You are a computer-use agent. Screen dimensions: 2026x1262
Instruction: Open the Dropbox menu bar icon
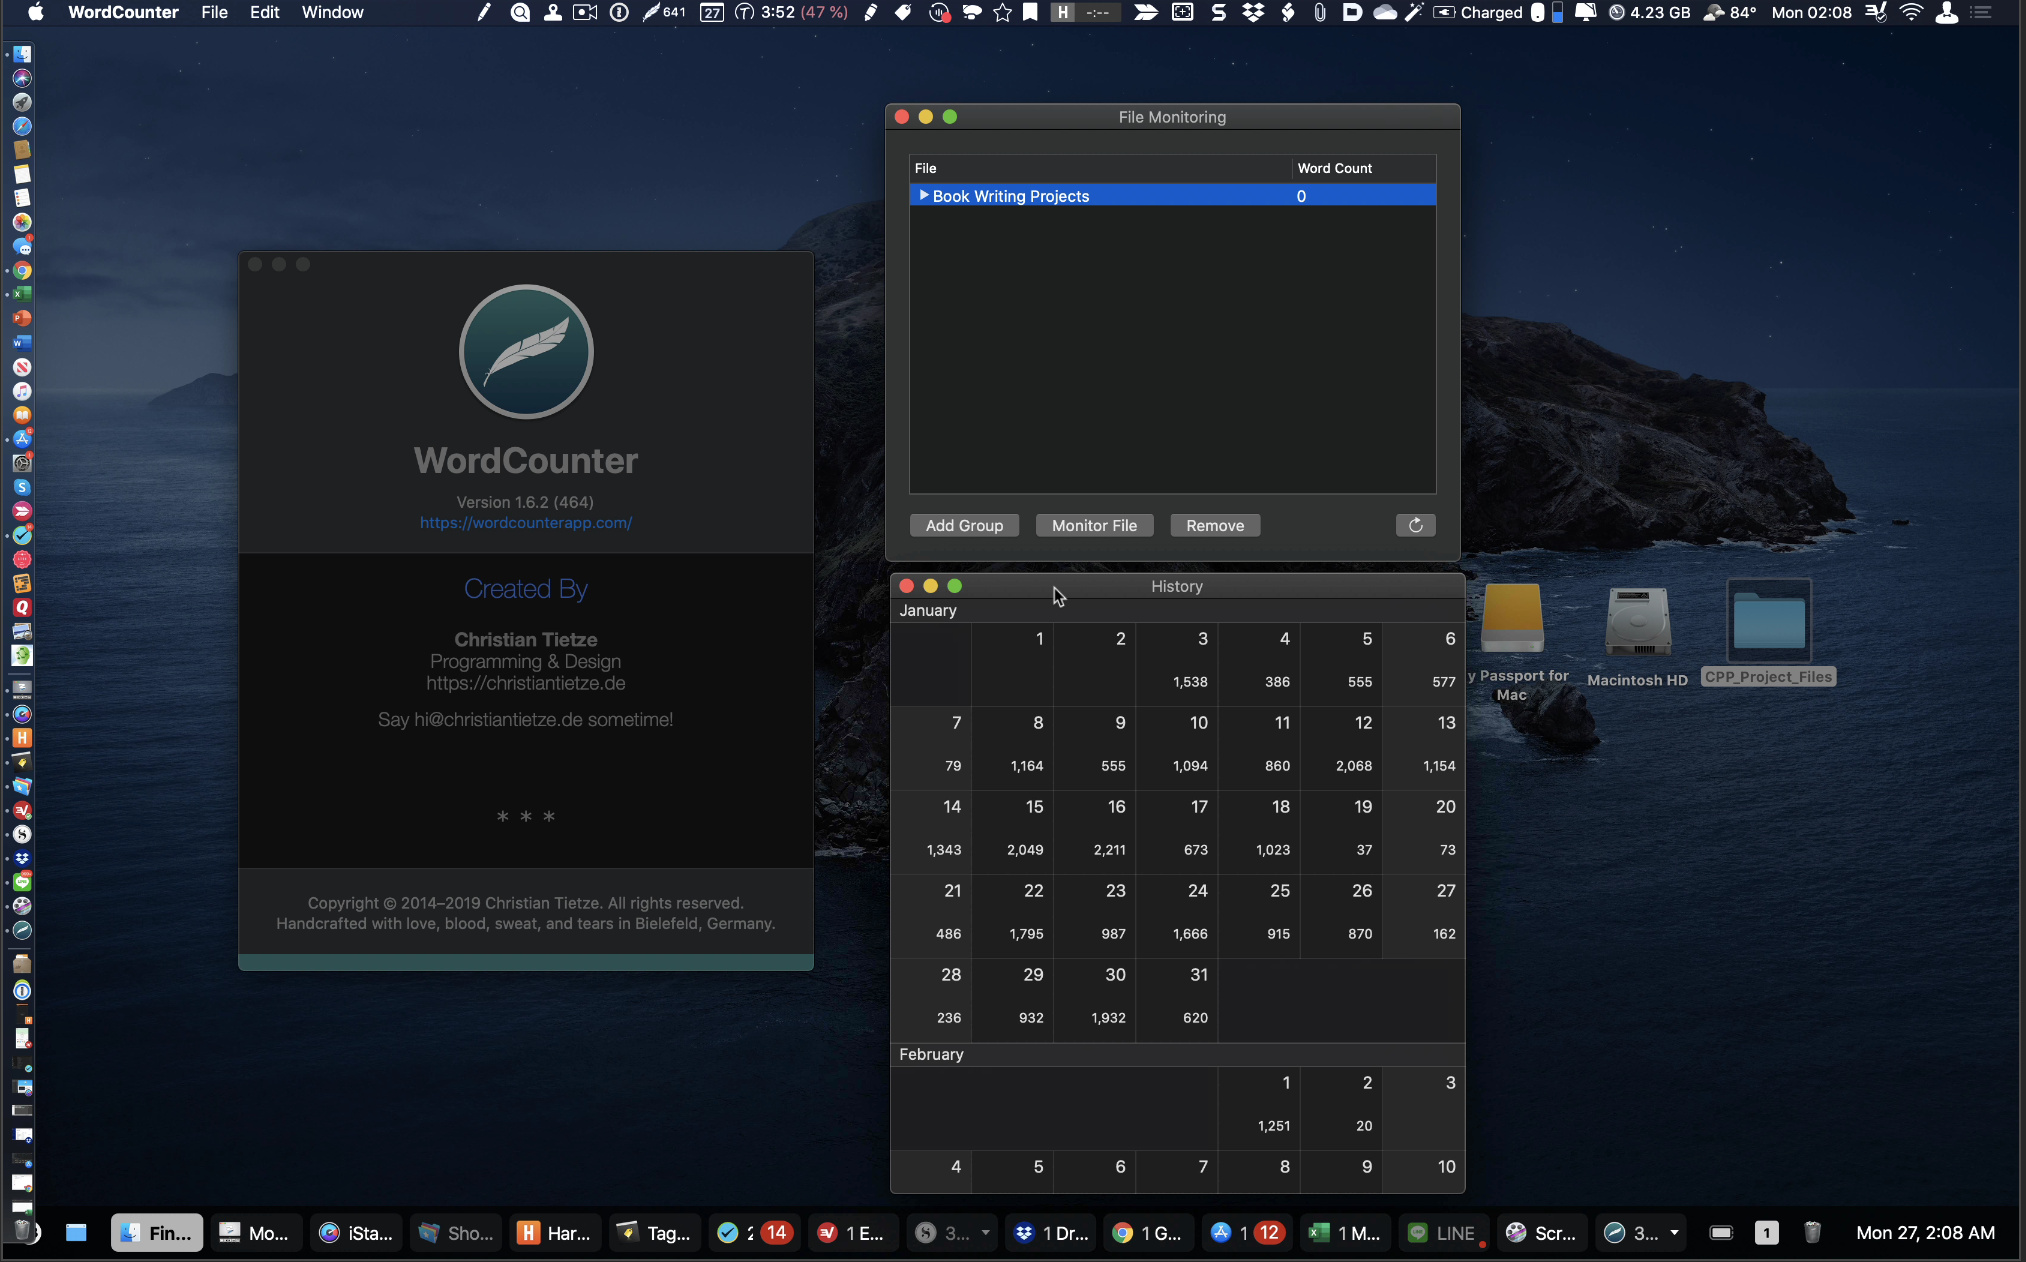click(x=1253, y=12)
